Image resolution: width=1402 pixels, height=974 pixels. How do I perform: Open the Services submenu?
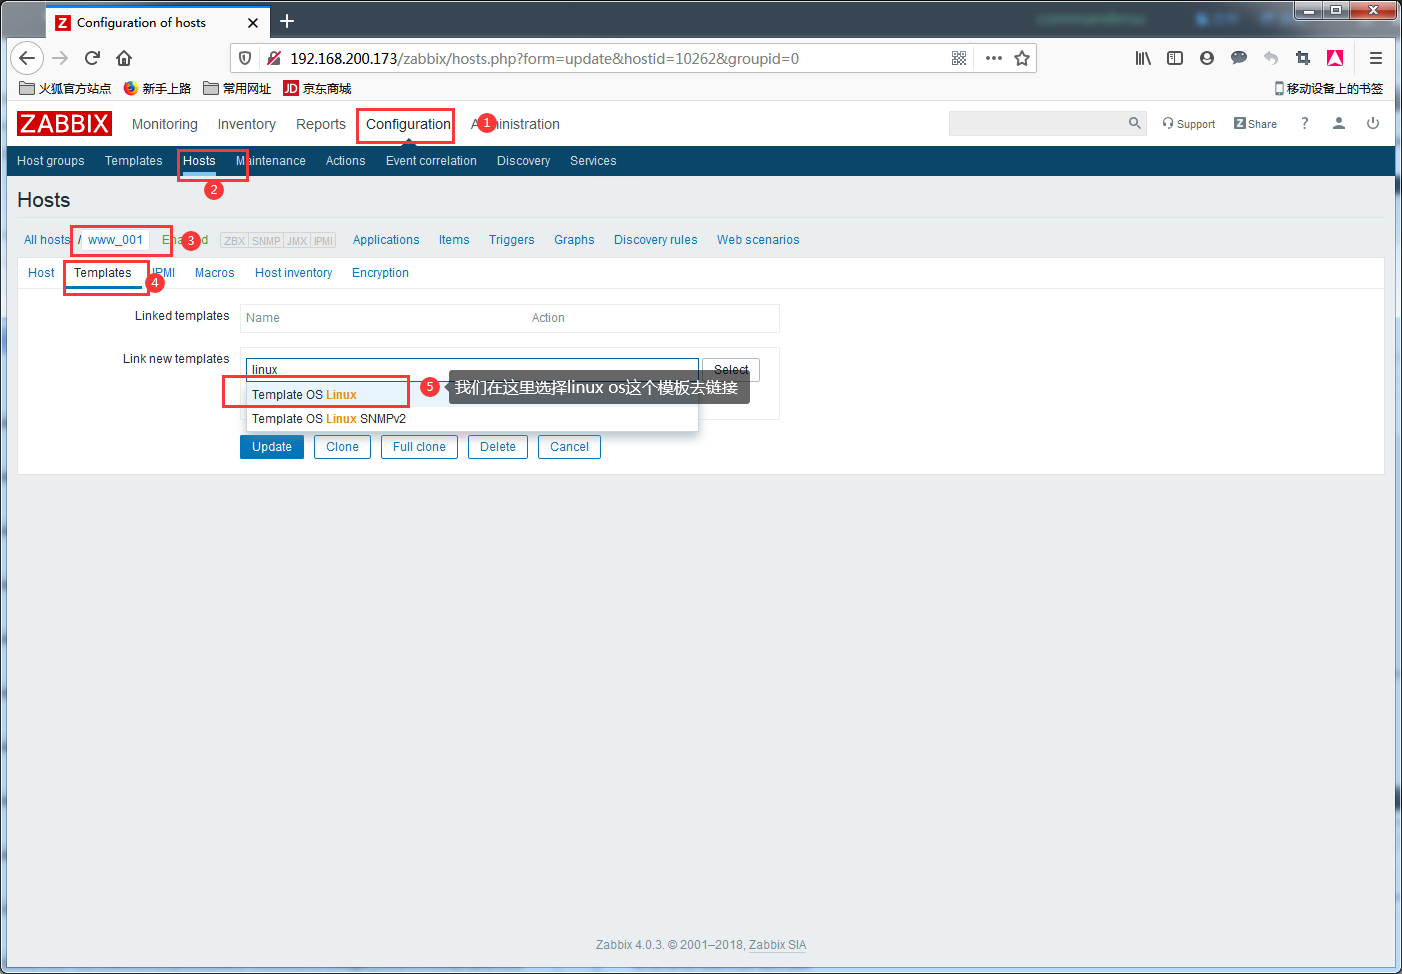pyautogui.click(x=593, y=161)
